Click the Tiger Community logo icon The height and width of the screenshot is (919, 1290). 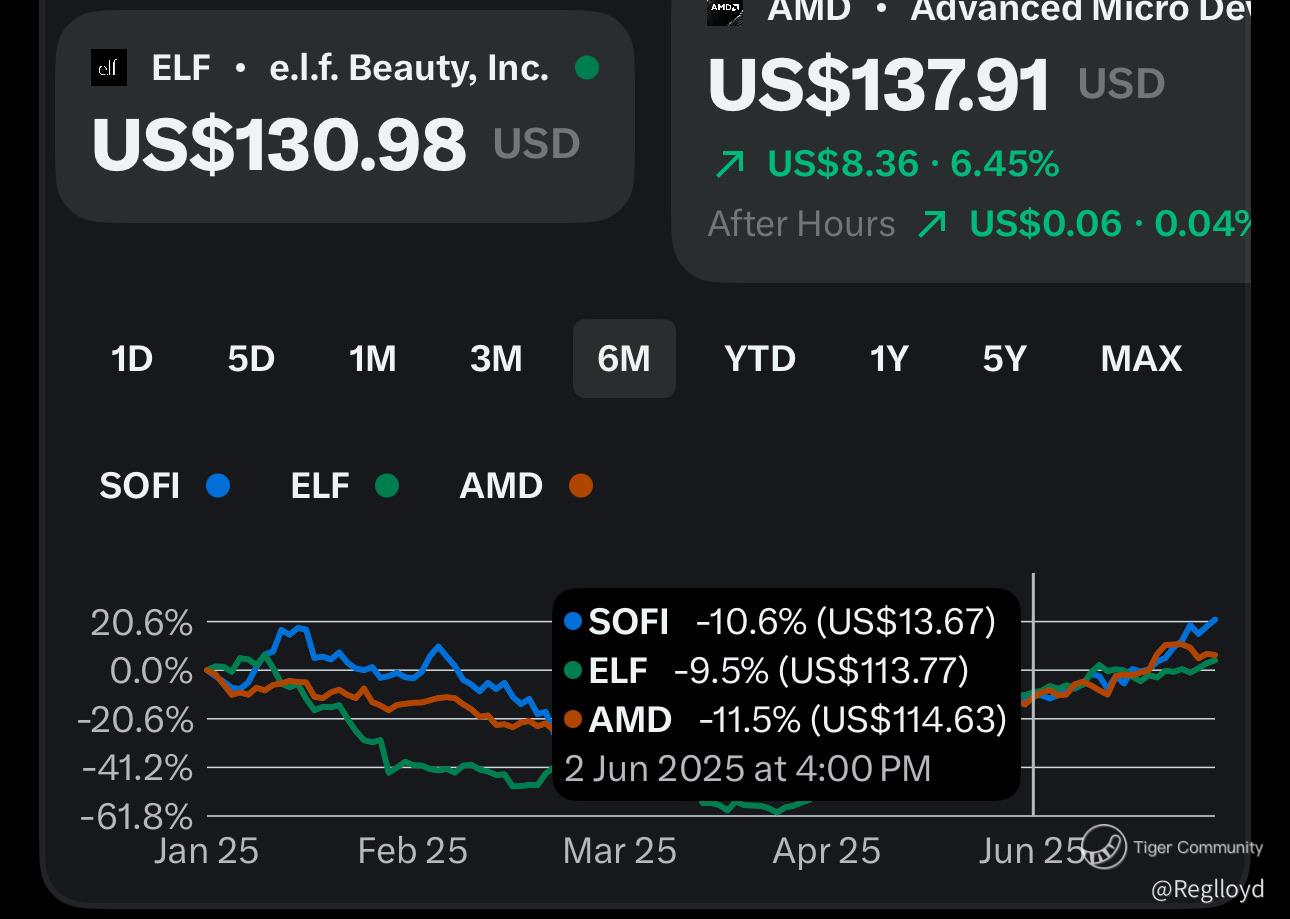(x=1104, y=847)
